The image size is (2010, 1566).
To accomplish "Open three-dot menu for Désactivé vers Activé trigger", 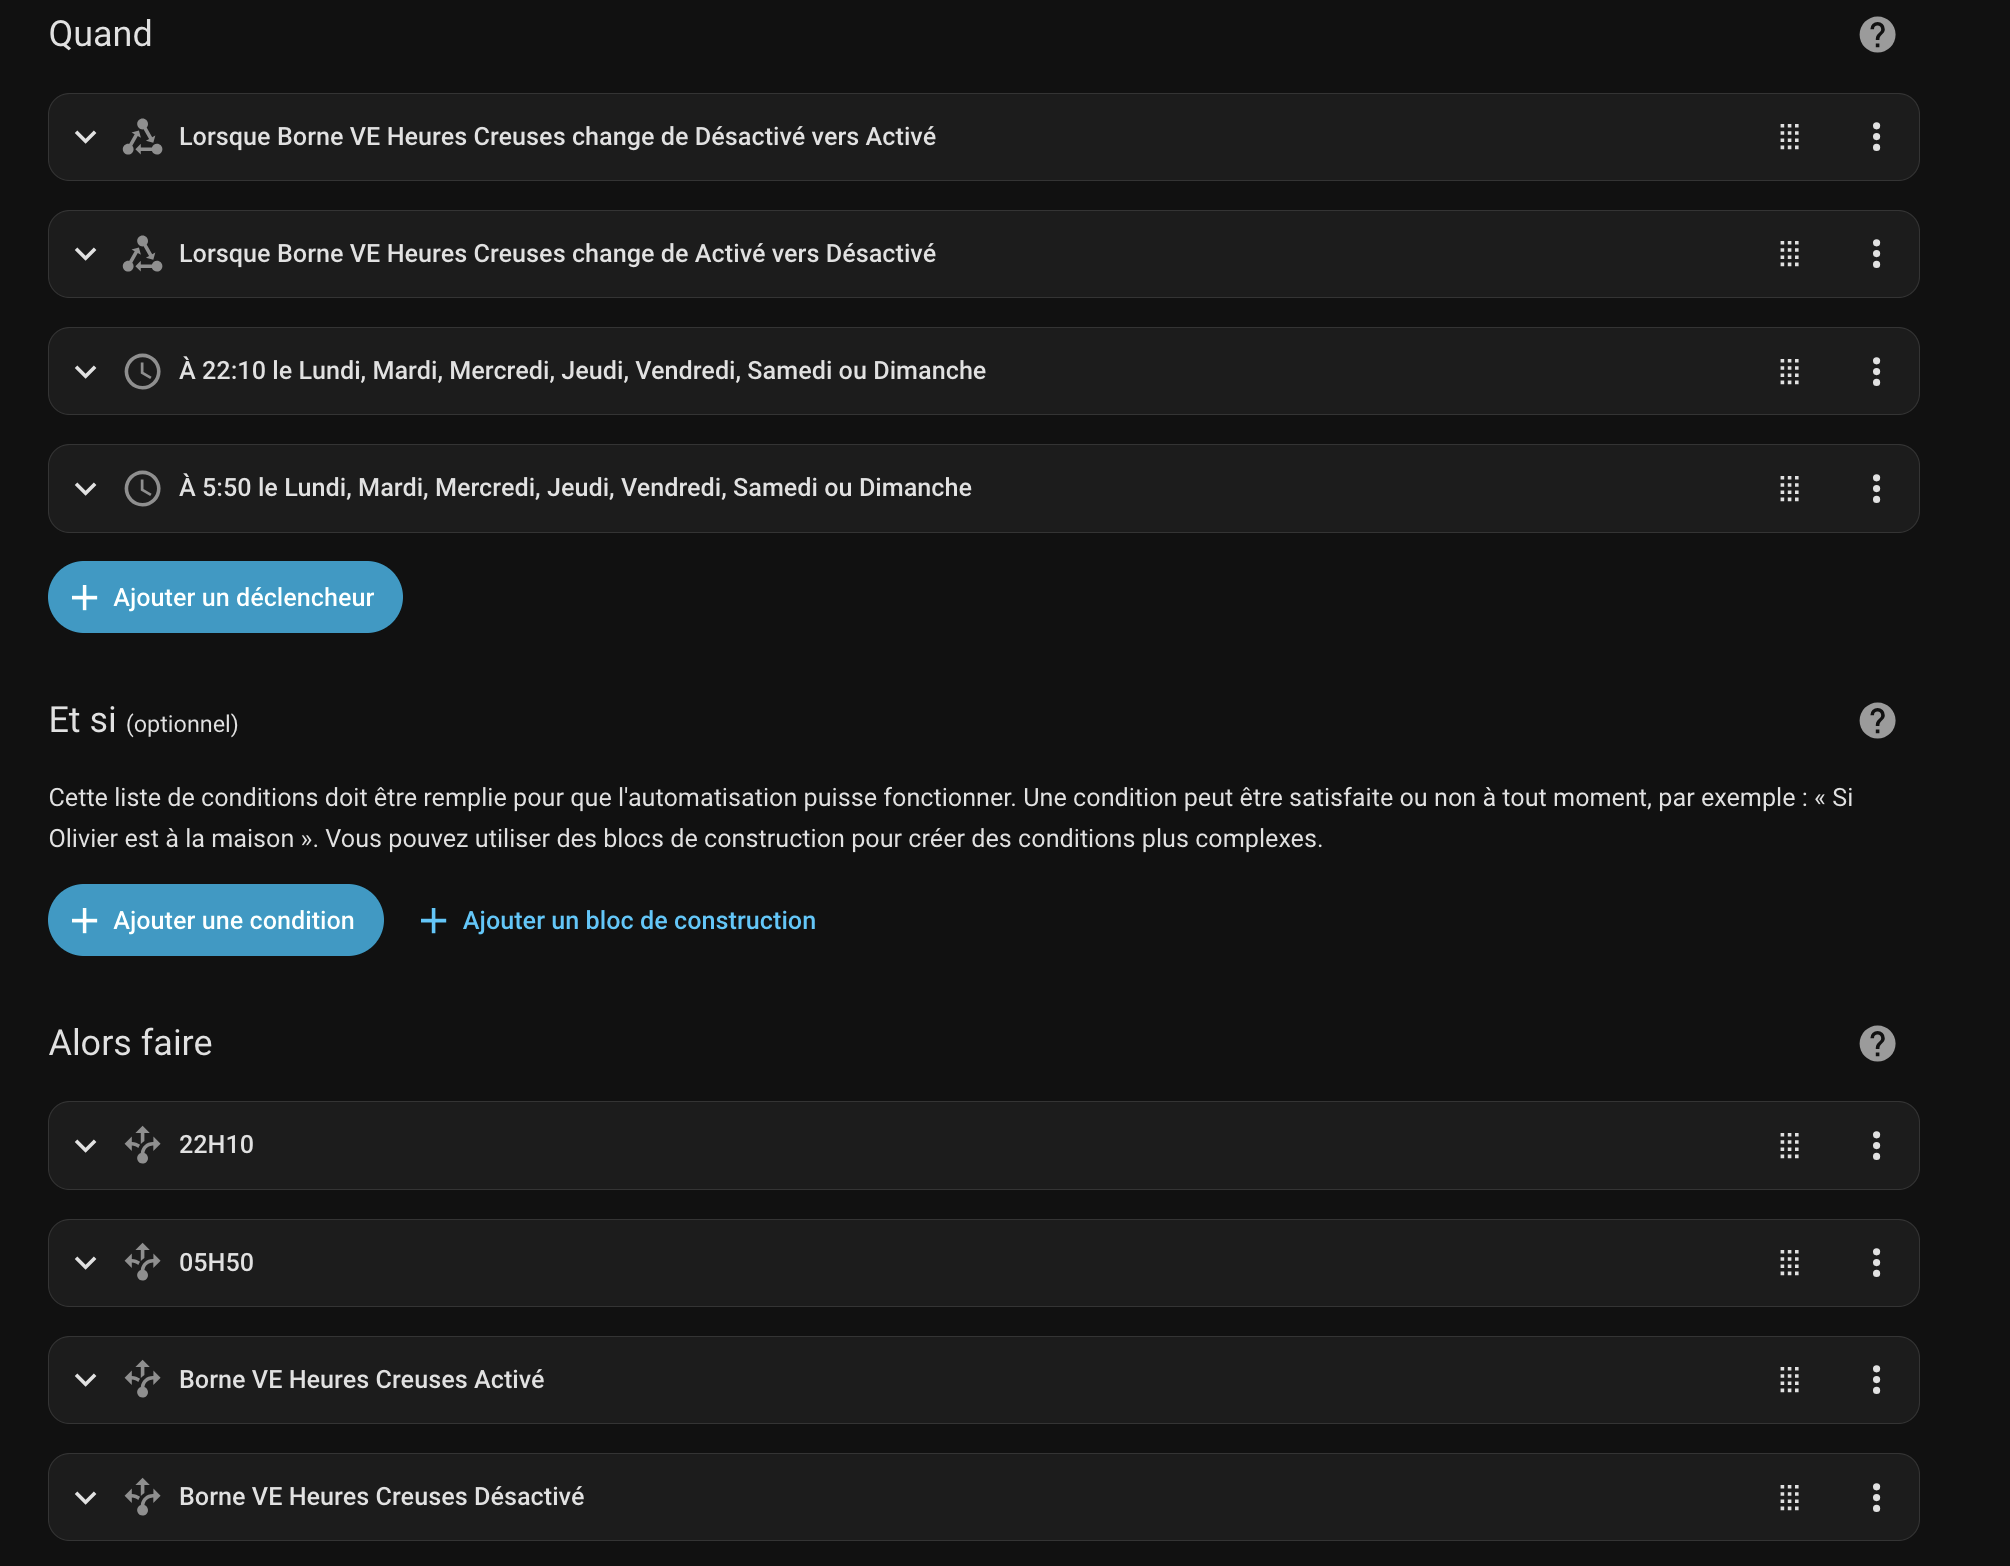I will [x=1876, y=137].
